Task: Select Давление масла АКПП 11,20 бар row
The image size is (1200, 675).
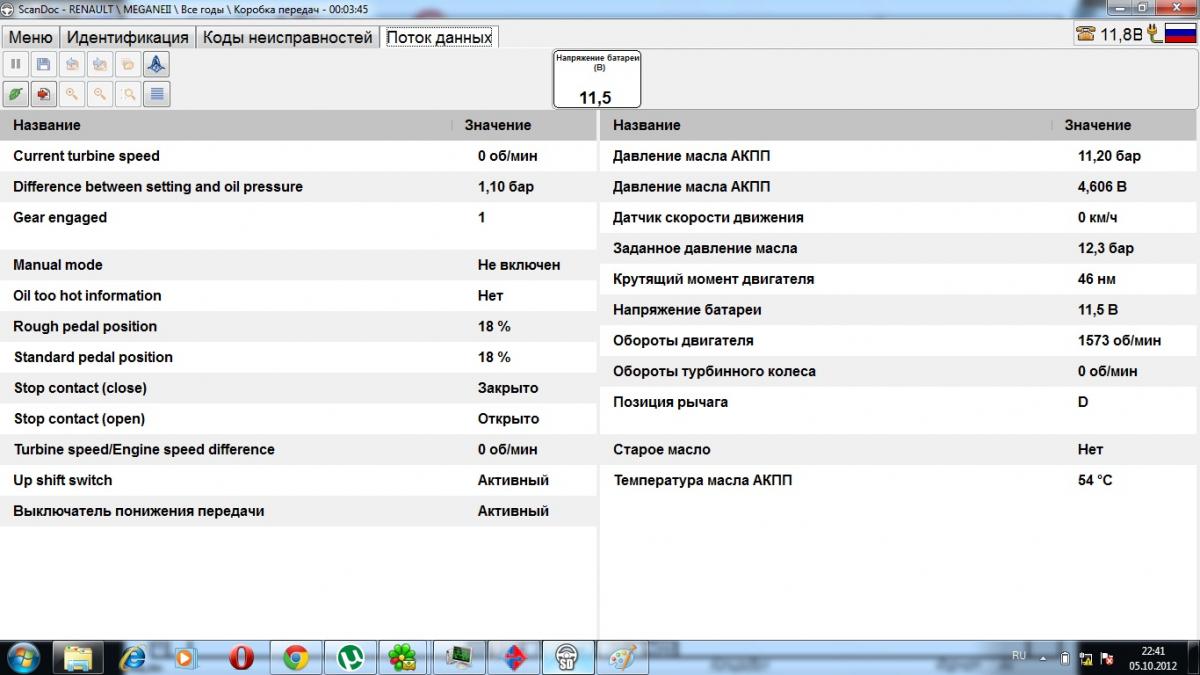Action: 898,156
